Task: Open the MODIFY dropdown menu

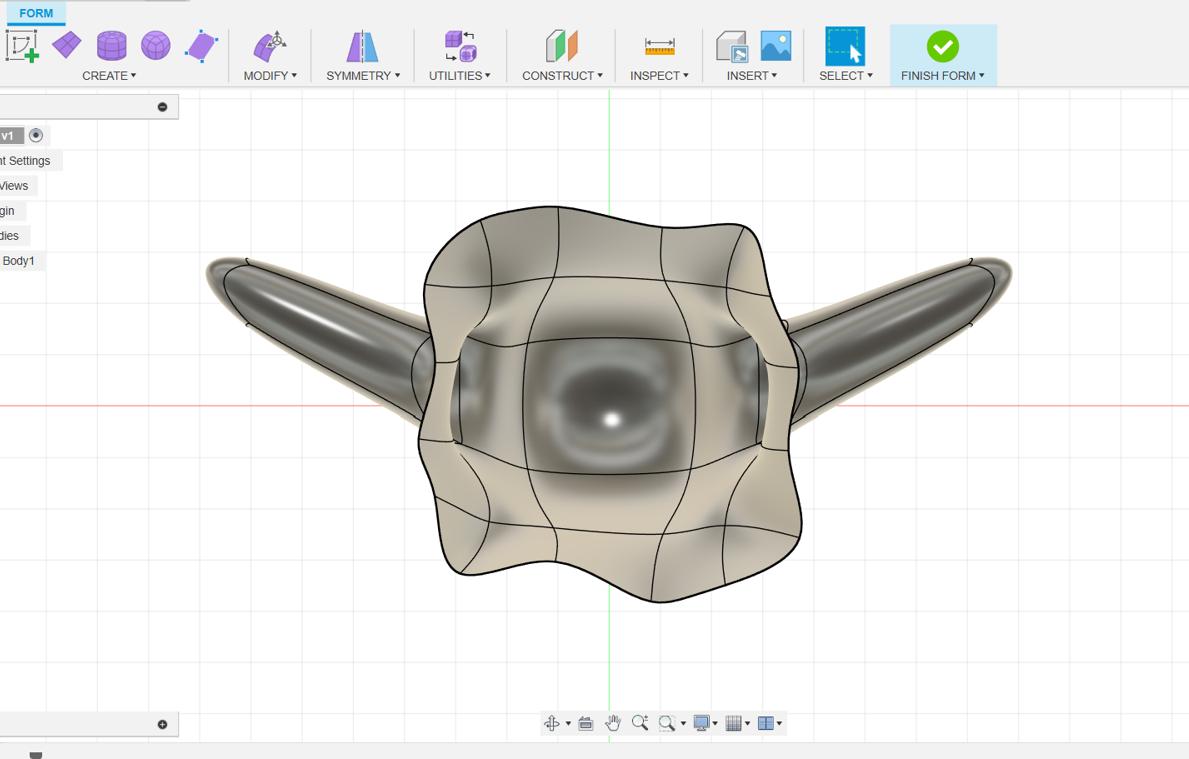Action: 270,76
